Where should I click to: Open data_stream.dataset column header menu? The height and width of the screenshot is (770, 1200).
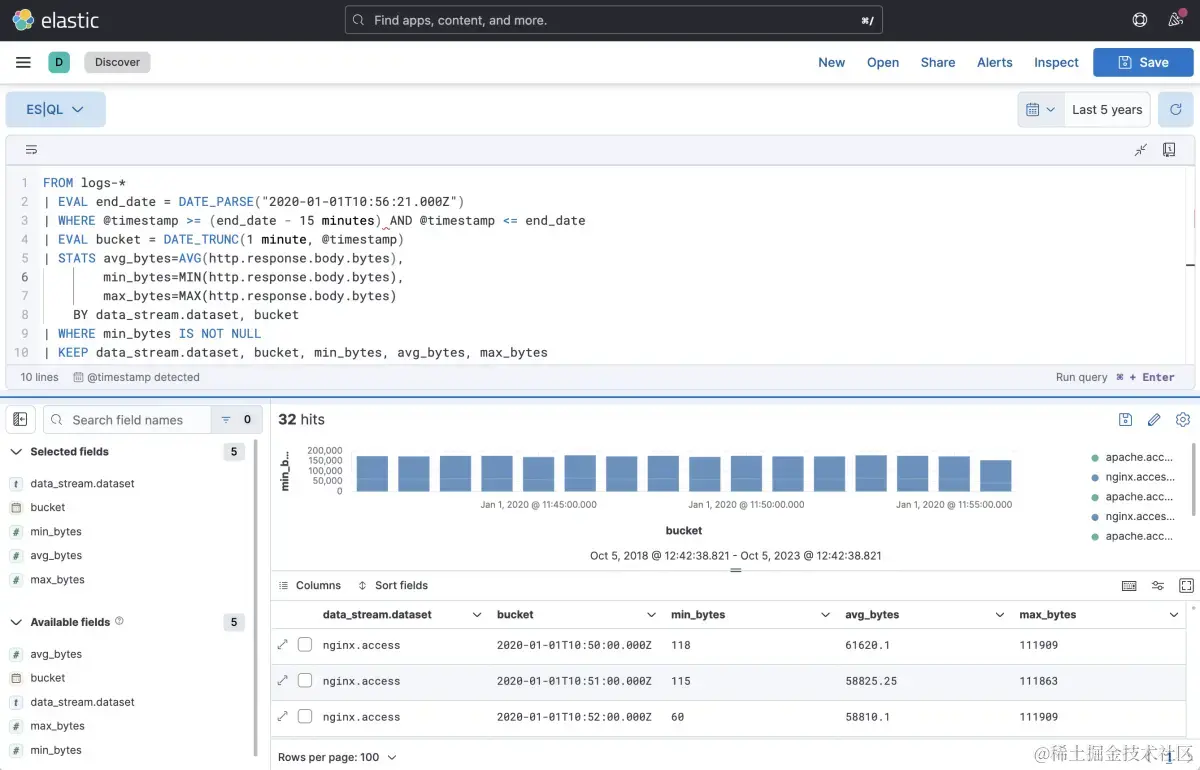click(x=478, y=615)
